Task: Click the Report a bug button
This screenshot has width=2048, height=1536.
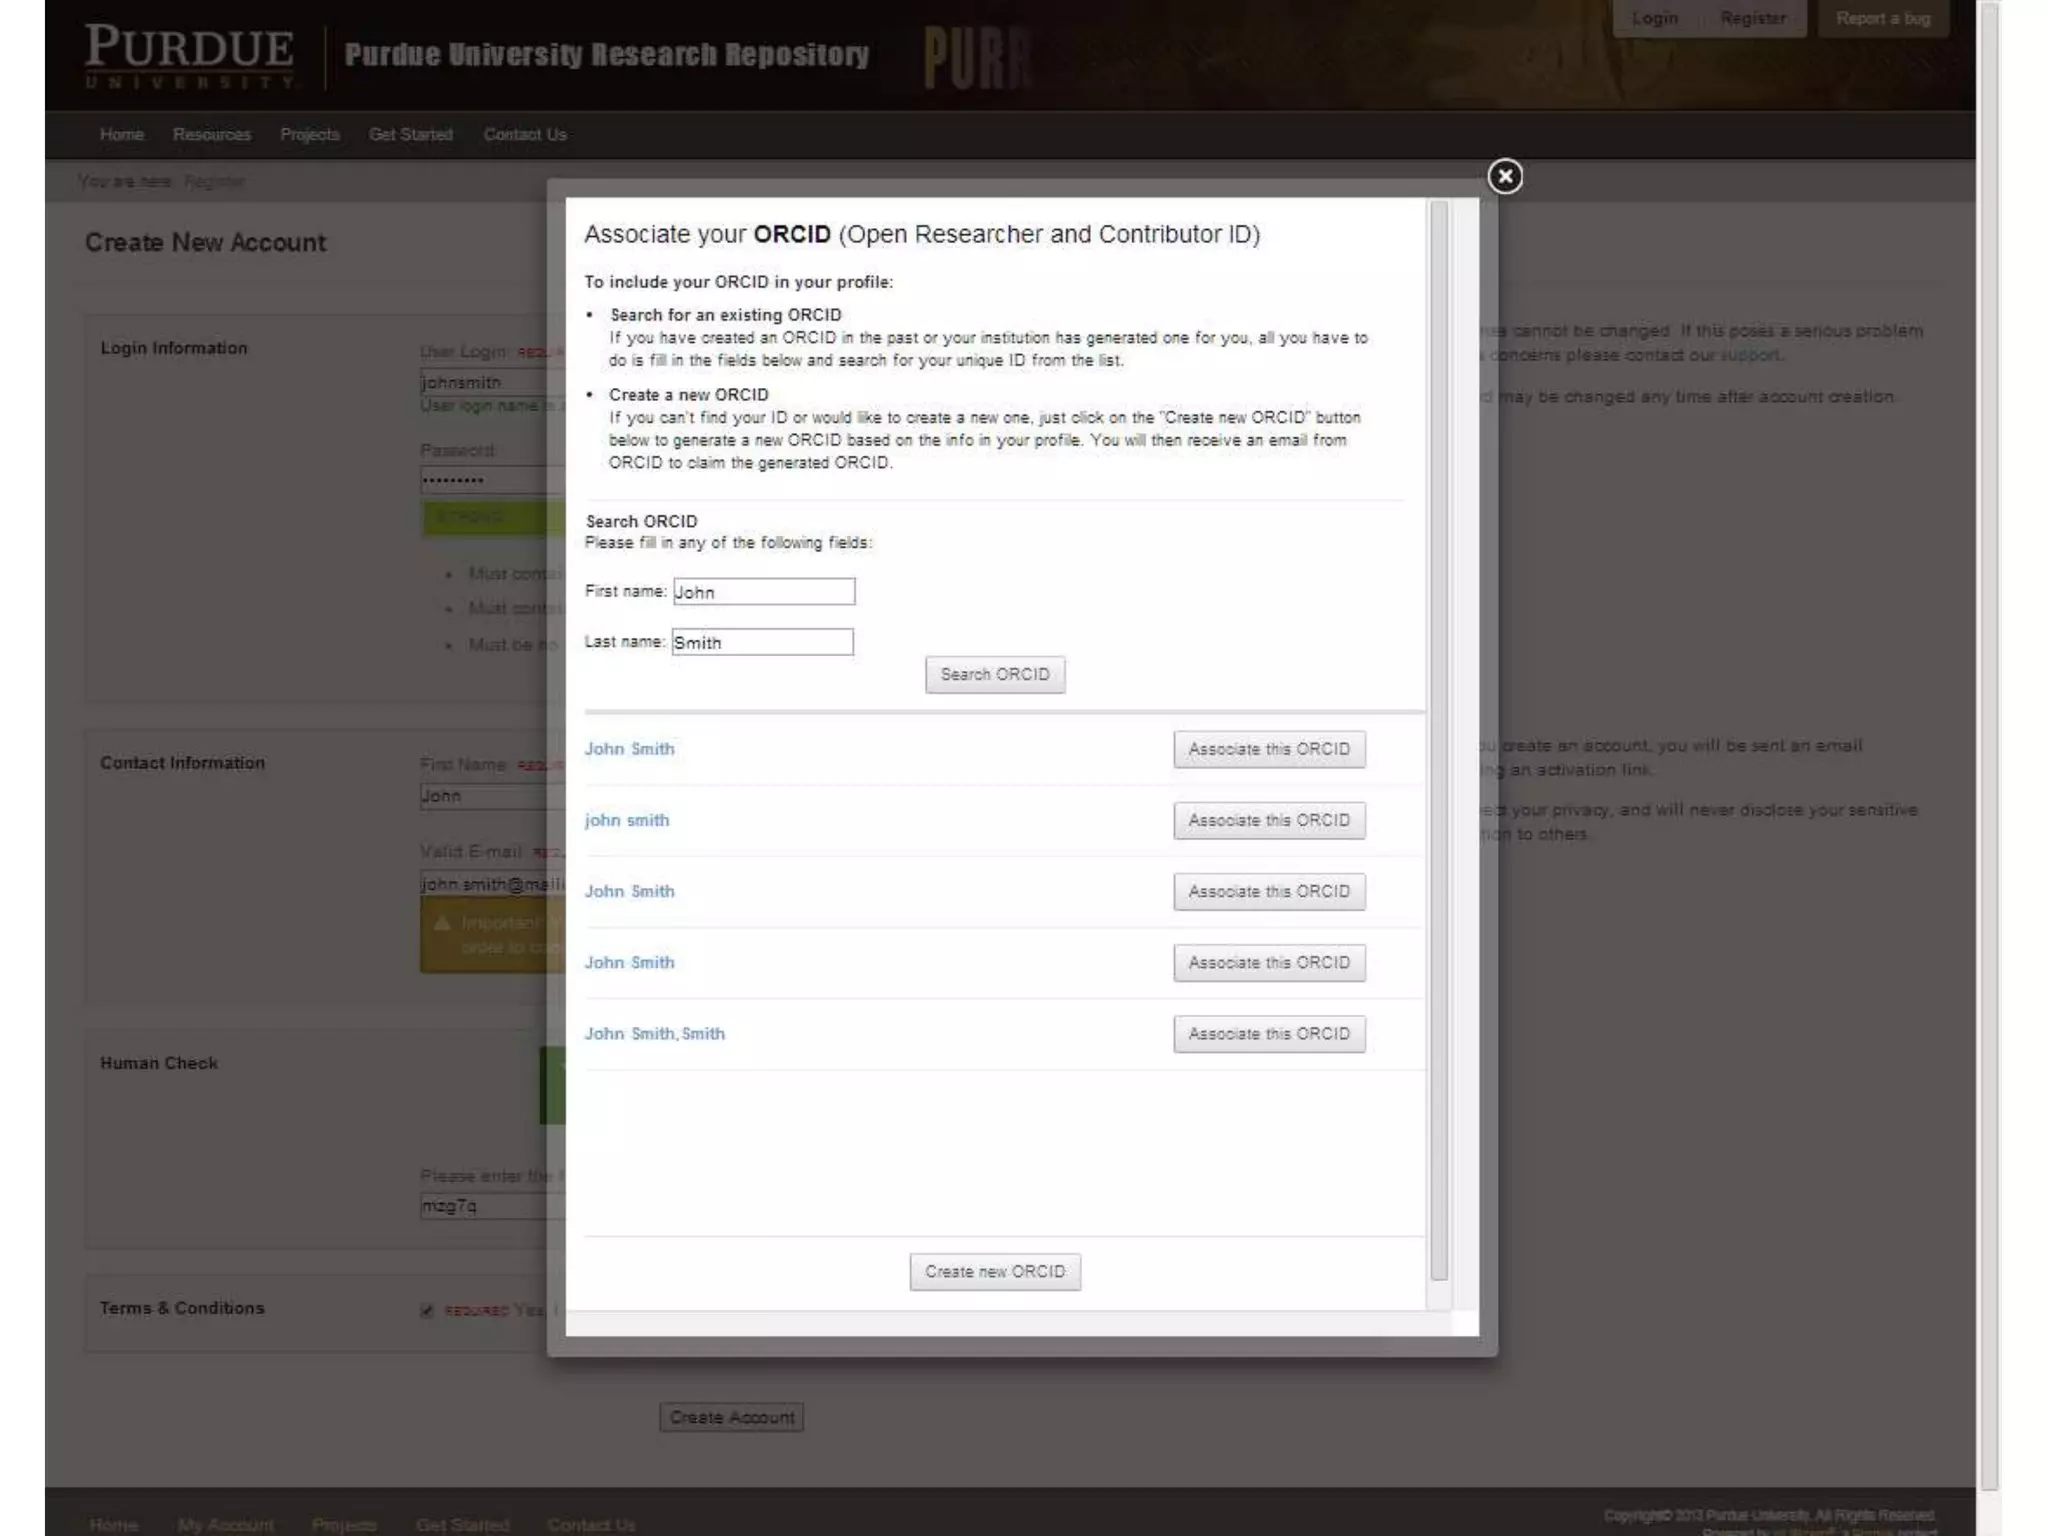Action: coord(1882,18)
